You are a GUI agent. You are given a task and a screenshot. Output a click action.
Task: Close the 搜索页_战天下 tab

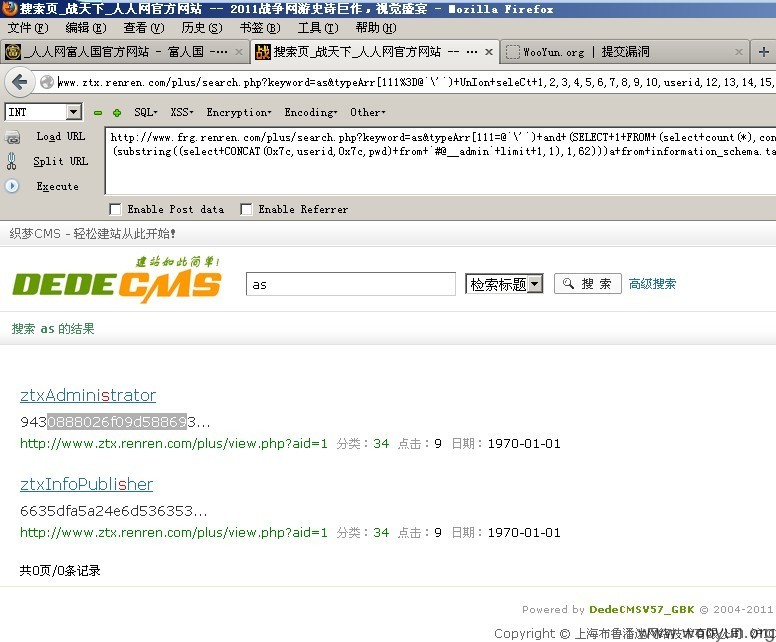coord(488,52)
